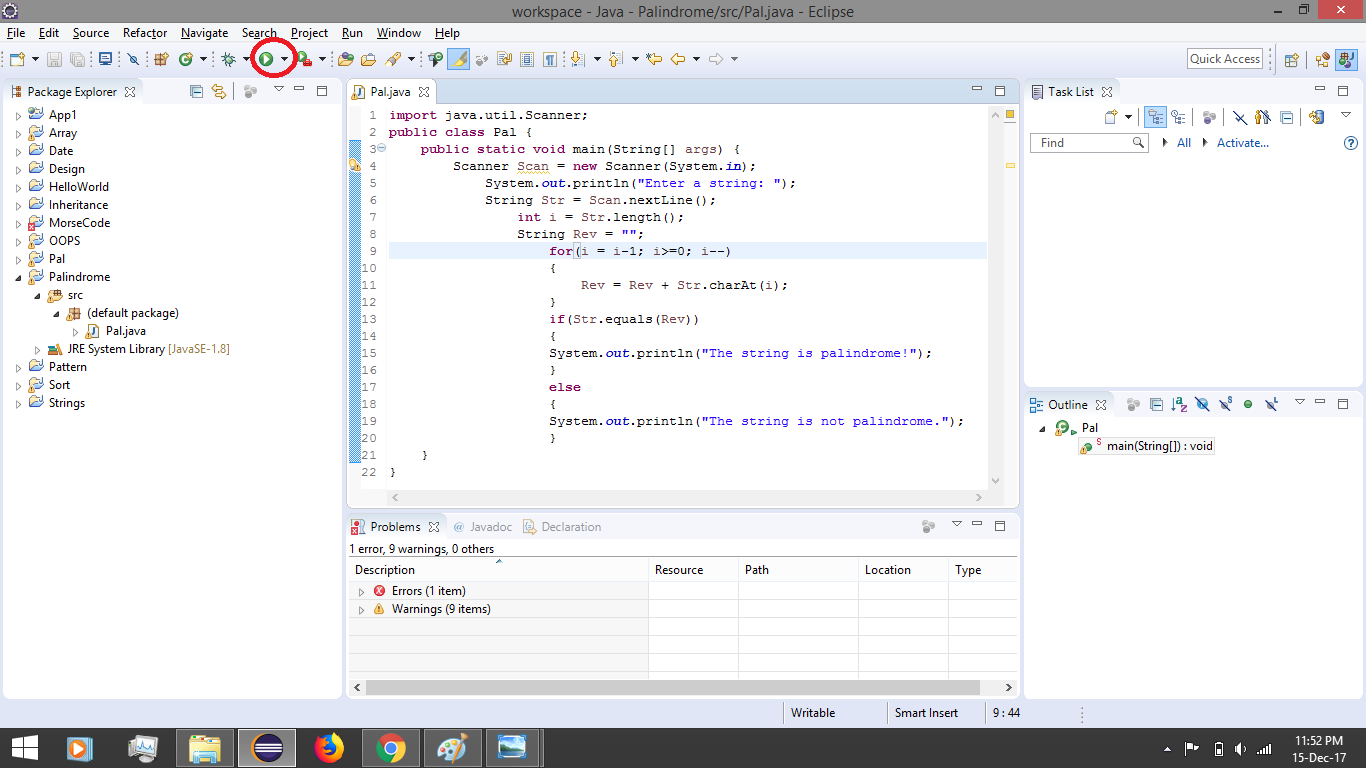The height and width of the screenshot is (768, 1366).
Task: Click the Save All toolbar icon
Action: [77, 59]
